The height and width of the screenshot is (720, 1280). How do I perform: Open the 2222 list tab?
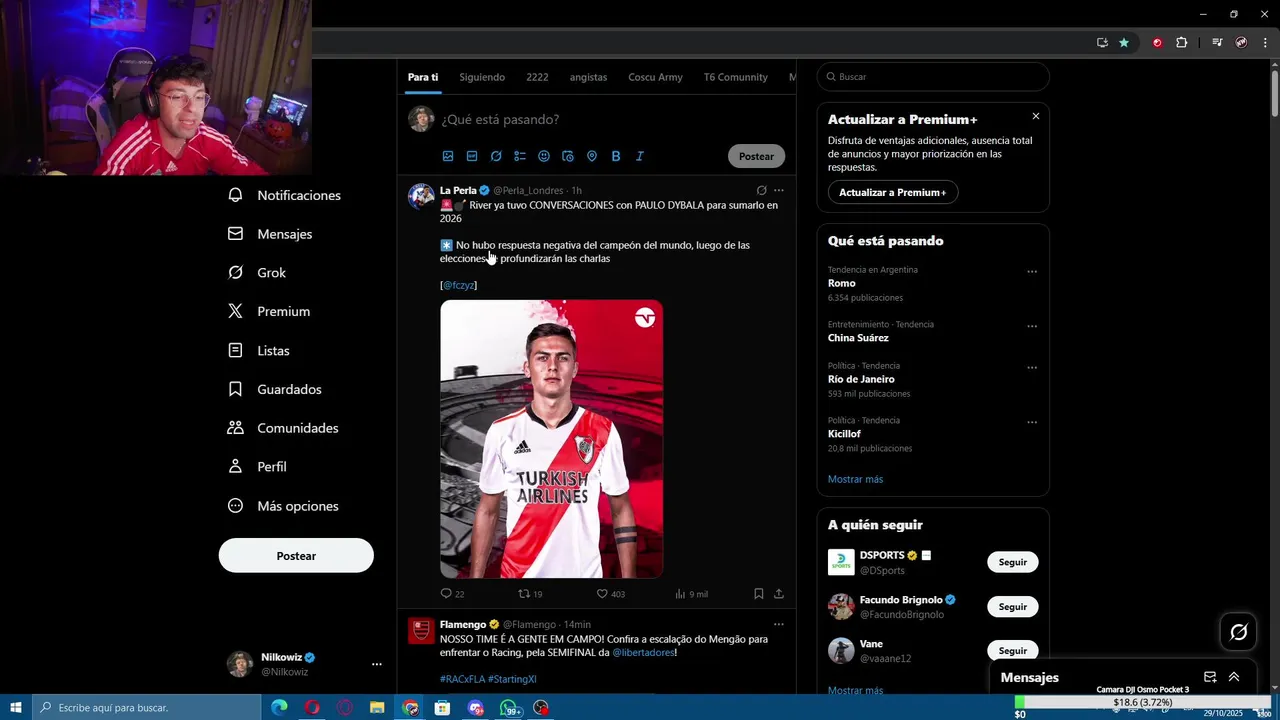coord(537,77)
